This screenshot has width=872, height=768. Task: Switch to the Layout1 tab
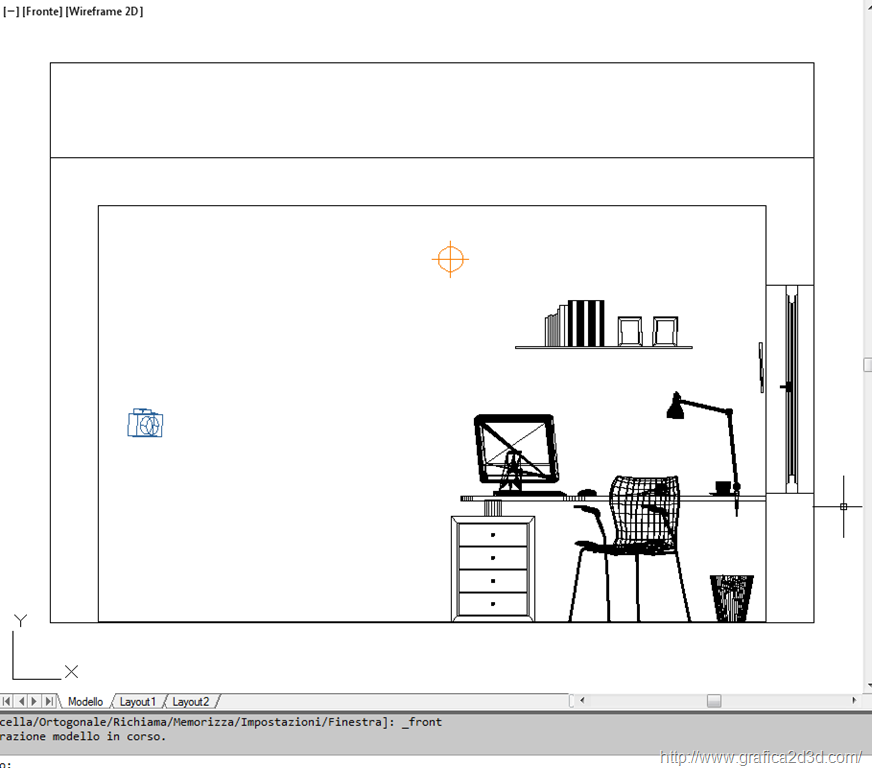pos(138,702)
